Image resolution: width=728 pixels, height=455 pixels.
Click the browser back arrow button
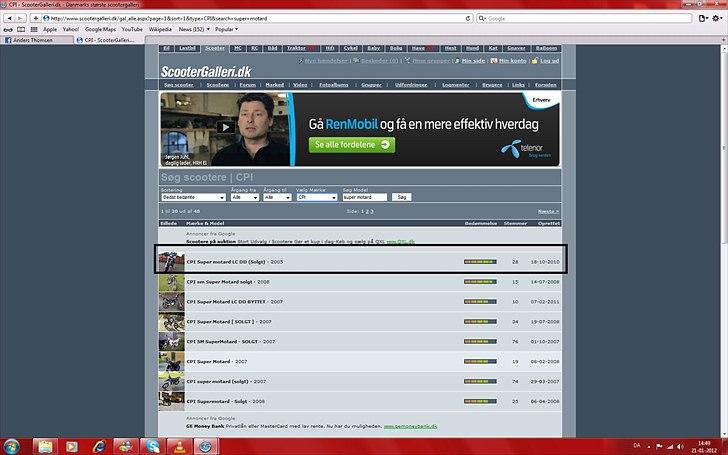point(9,18)
